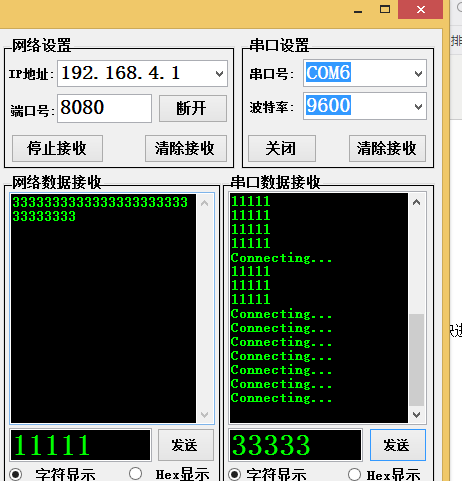Image resolution: width=462 pixels, height=481 pixels.
Task: Click the 33333333 text in network receive box
Action: click(44, 216)
